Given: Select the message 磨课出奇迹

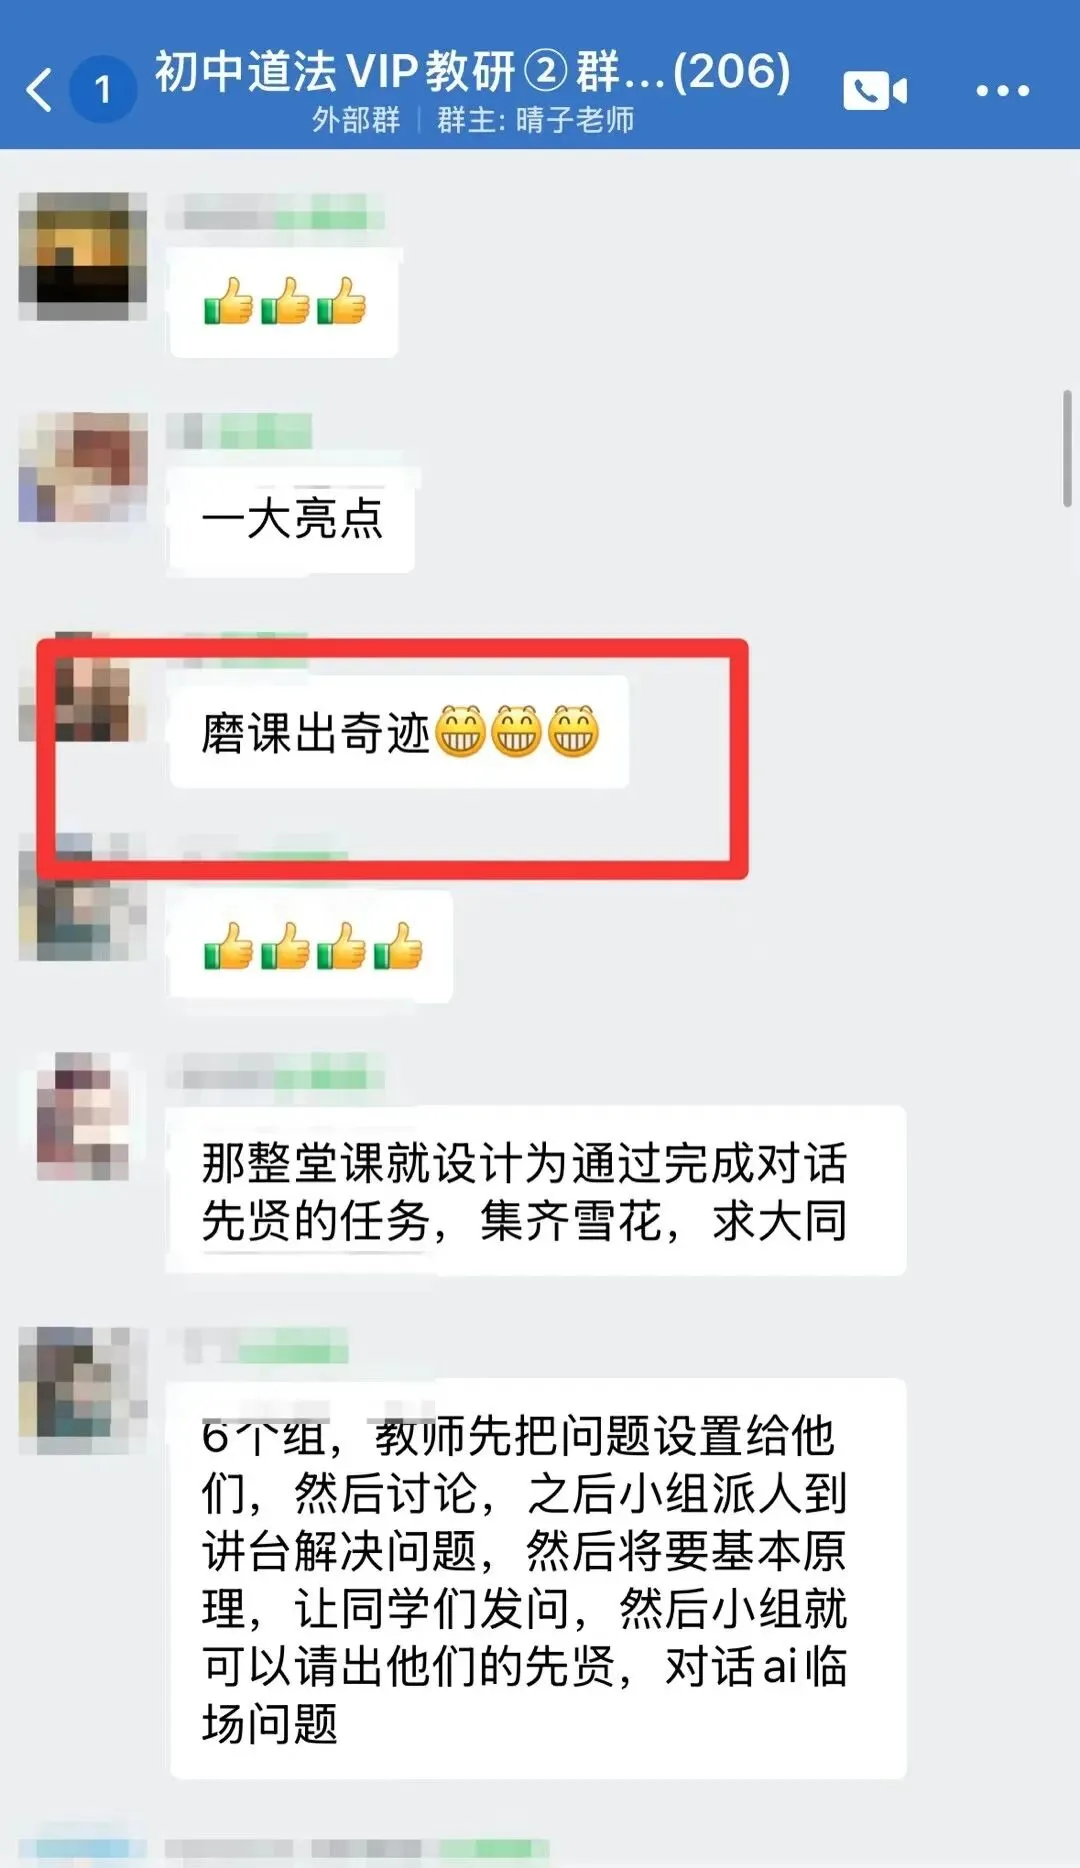Looking at the screenshot, I should pyautogui.click(x=399, y=731).
